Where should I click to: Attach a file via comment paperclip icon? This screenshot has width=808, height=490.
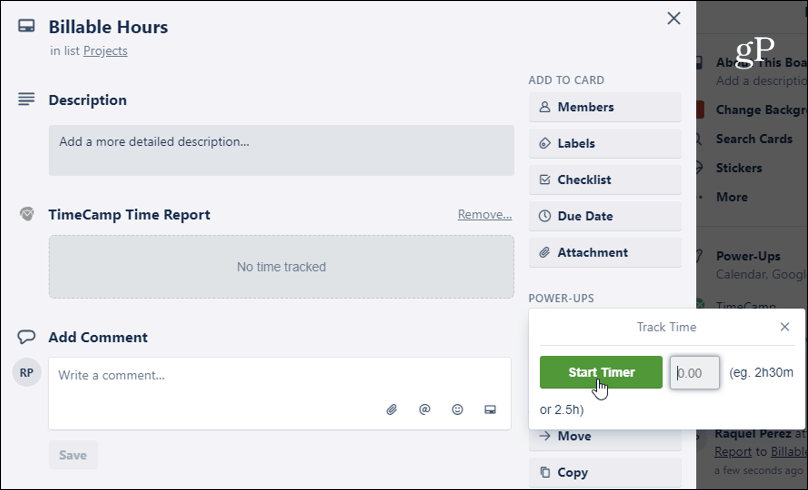click(x=392, y=410)
